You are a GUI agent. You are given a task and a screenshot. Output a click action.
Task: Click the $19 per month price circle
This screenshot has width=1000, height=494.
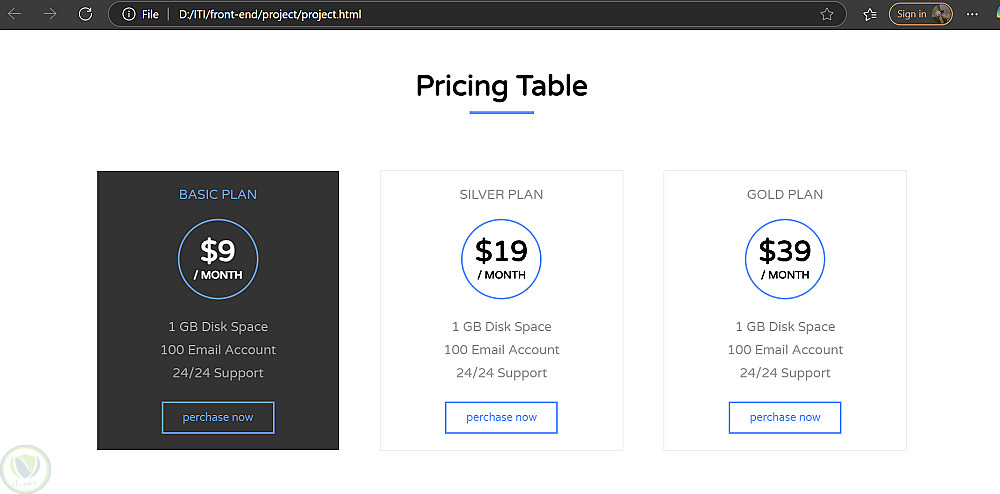(501, 259)
